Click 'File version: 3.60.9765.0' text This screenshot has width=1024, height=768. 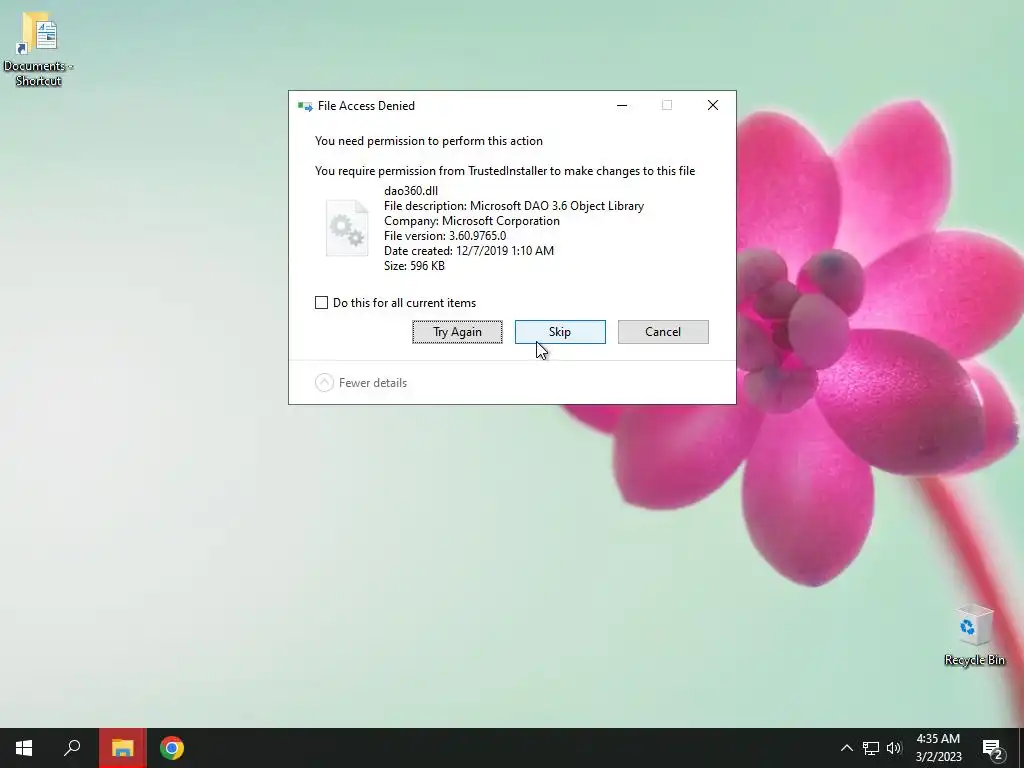pos(445,236)
